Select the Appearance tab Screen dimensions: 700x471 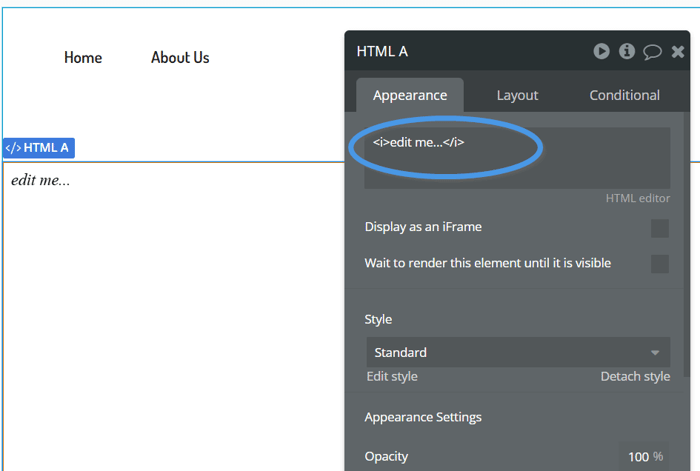tap(410, 95)
